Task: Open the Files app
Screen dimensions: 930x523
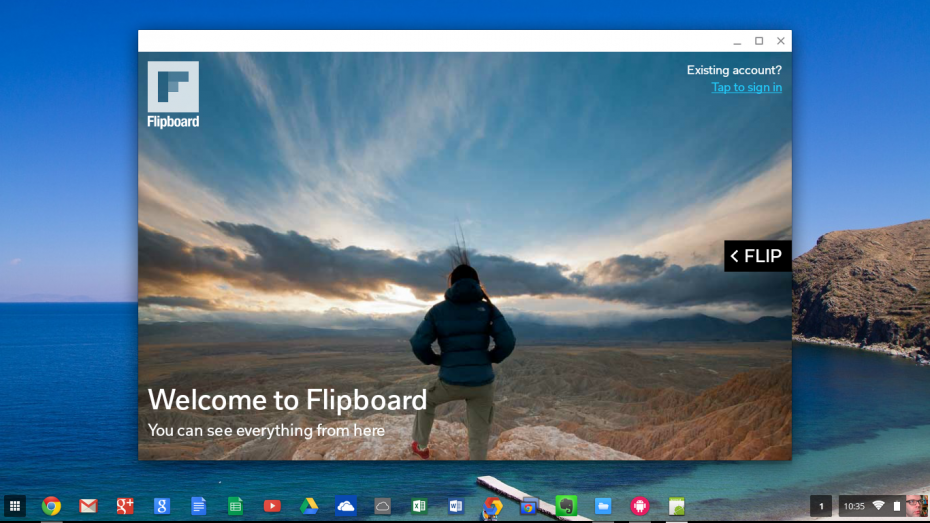Action: (x=603, y=506)
